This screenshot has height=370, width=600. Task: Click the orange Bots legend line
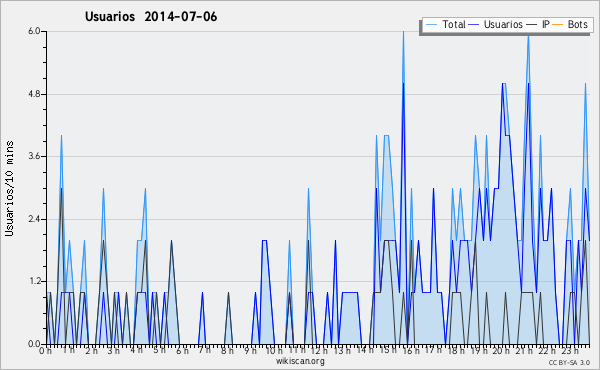click(558, 24)
